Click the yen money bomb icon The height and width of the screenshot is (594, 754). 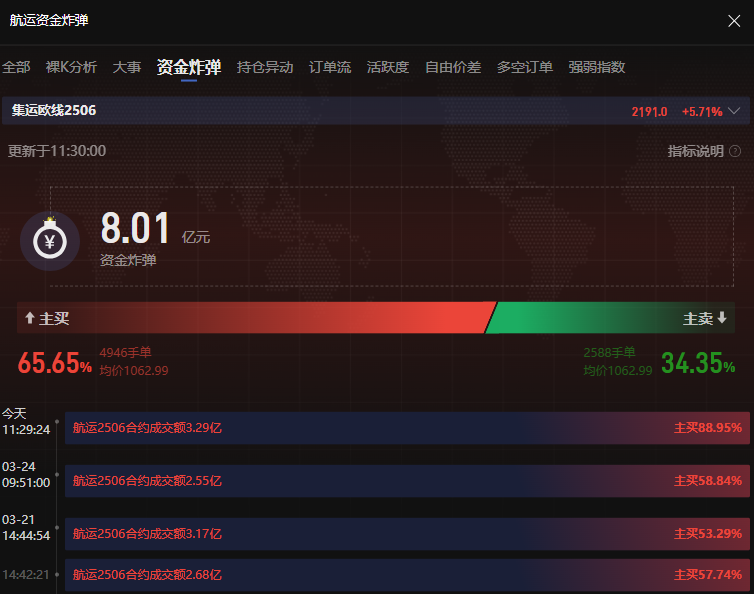pos(50,240)
